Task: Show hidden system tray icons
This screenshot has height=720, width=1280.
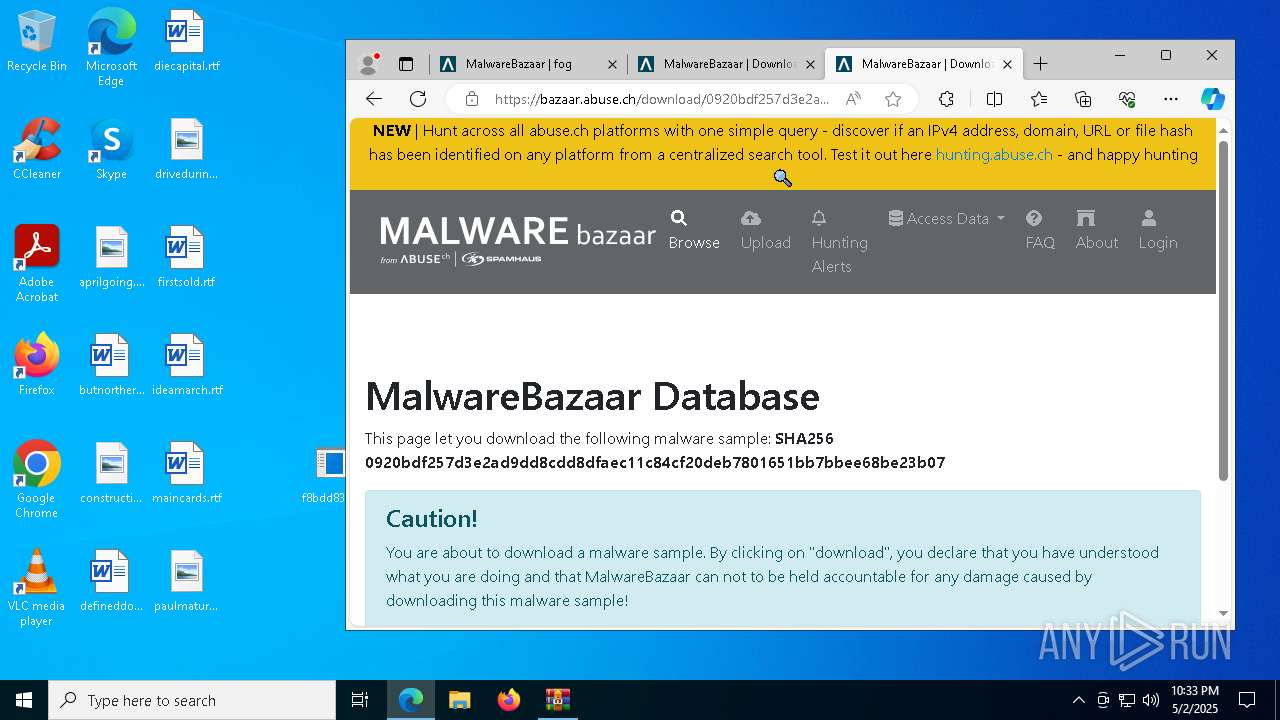Action: click(1078, 700)
